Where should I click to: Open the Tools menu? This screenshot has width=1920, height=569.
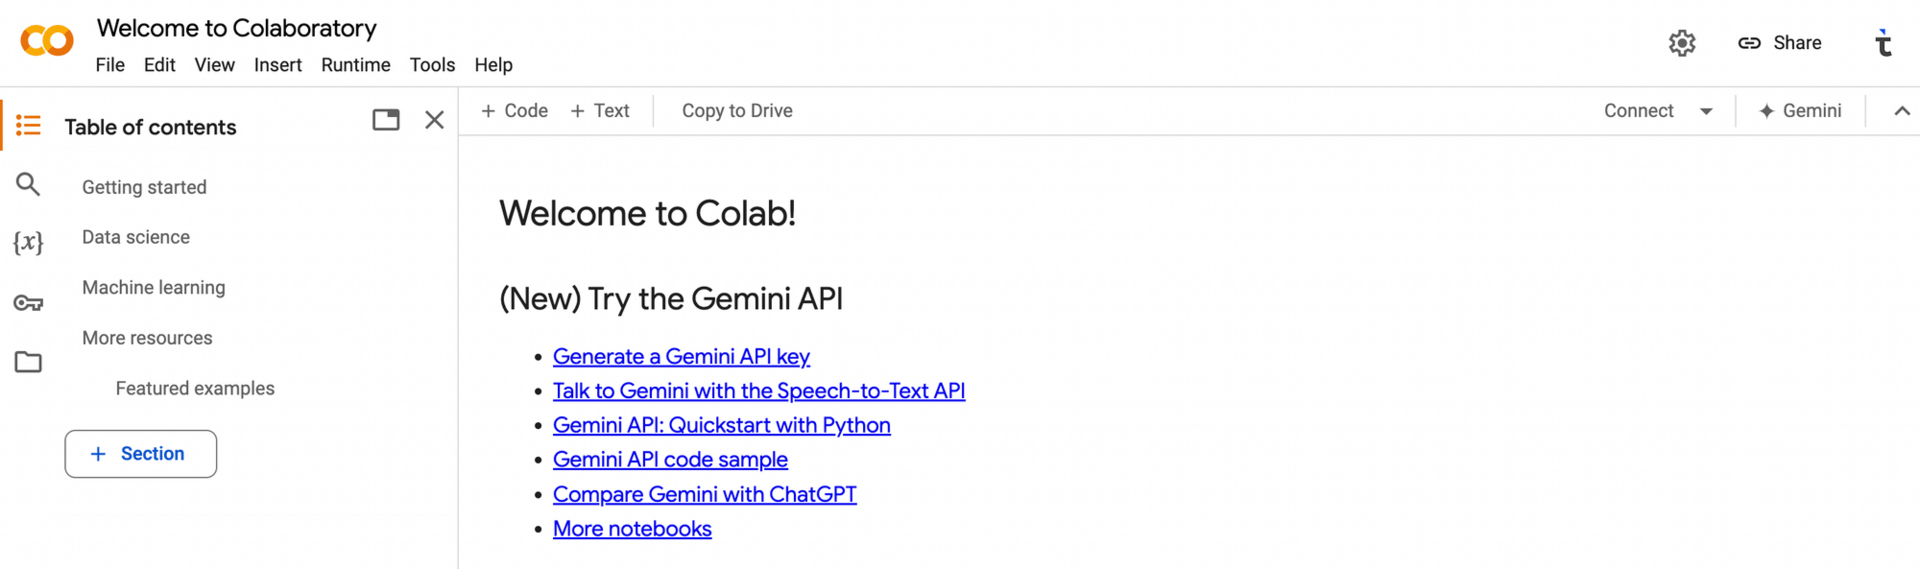[x=432, y=65]
